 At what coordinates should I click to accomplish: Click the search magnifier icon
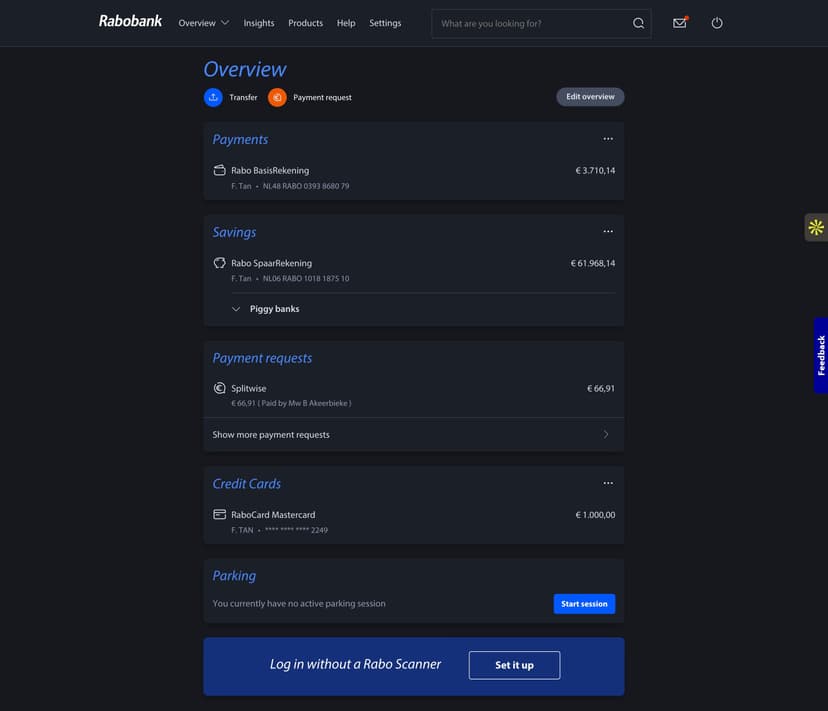point(638,22)
